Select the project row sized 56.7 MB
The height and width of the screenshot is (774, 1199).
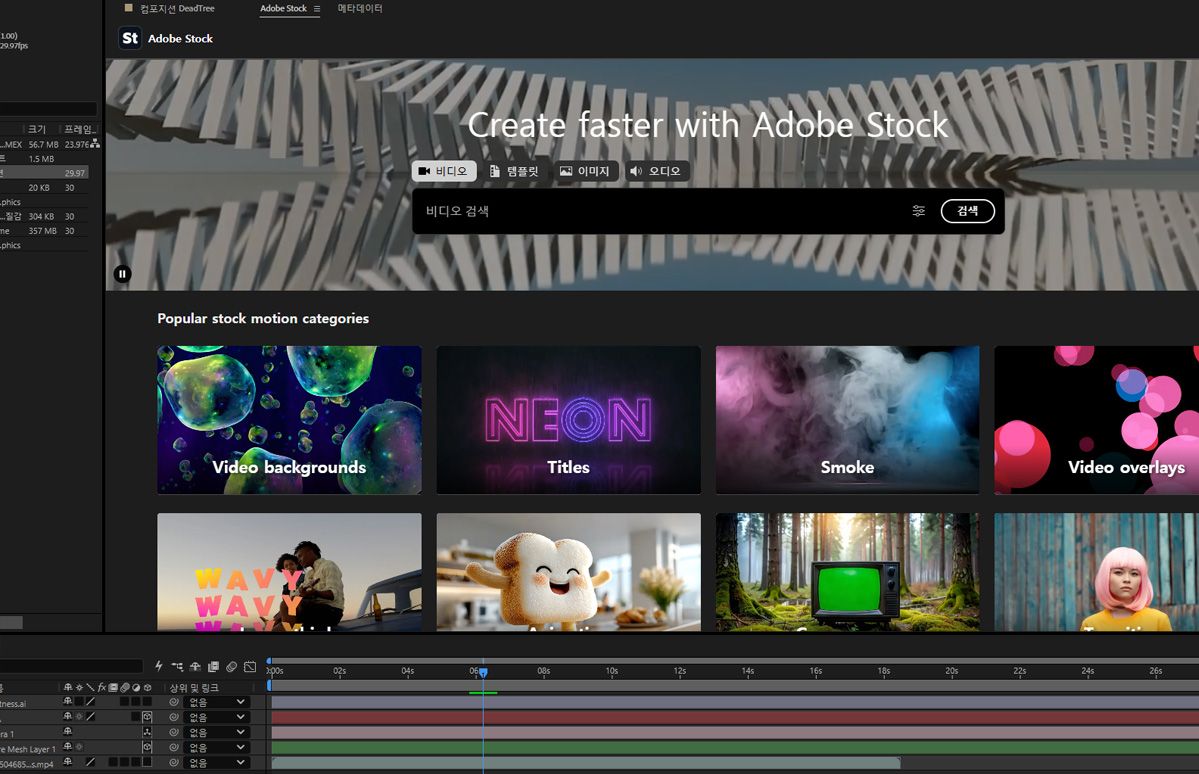tap(44, 144)
